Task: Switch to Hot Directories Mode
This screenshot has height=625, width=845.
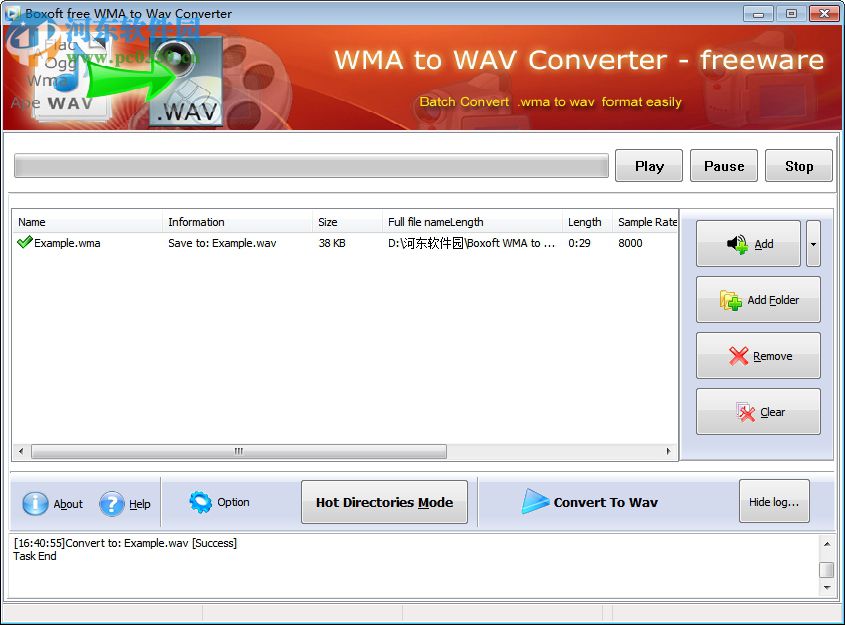Action: (384, 502)
